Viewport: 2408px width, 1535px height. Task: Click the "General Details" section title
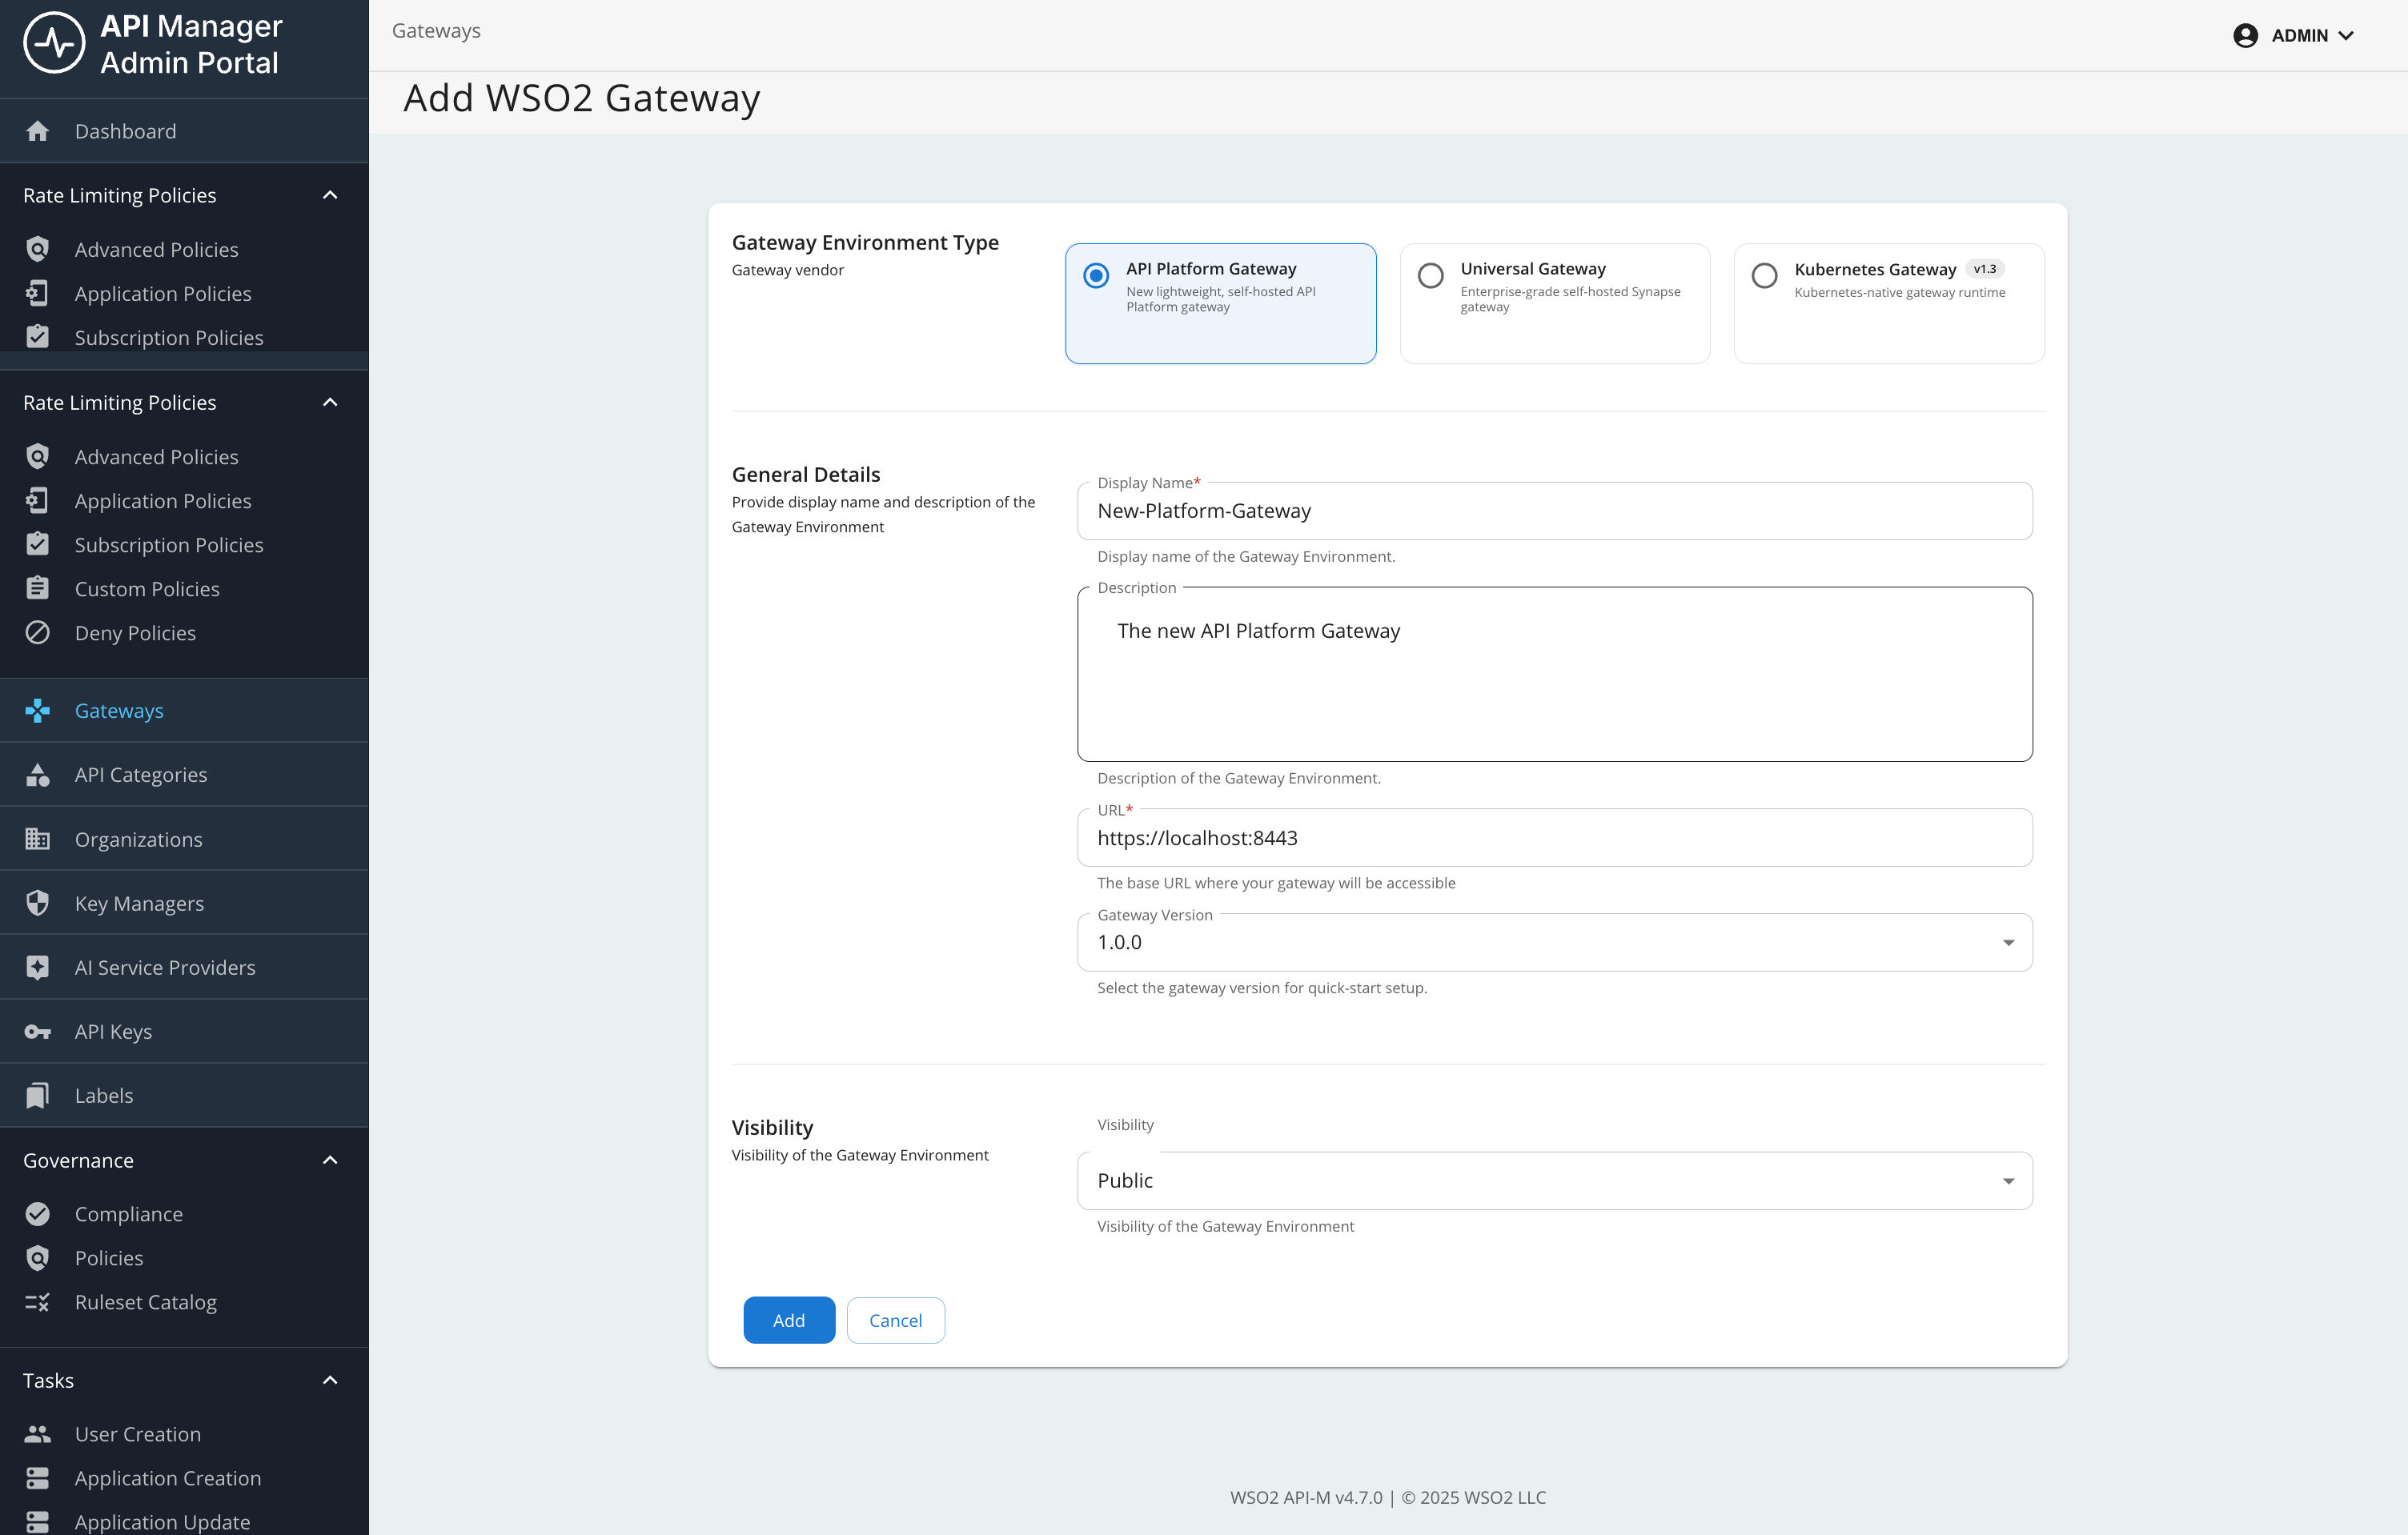[x=806, y=474]
